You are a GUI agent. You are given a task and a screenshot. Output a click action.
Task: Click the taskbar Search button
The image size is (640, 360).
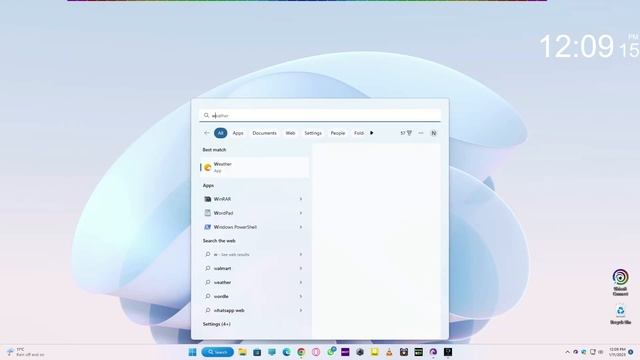(218, 352)
